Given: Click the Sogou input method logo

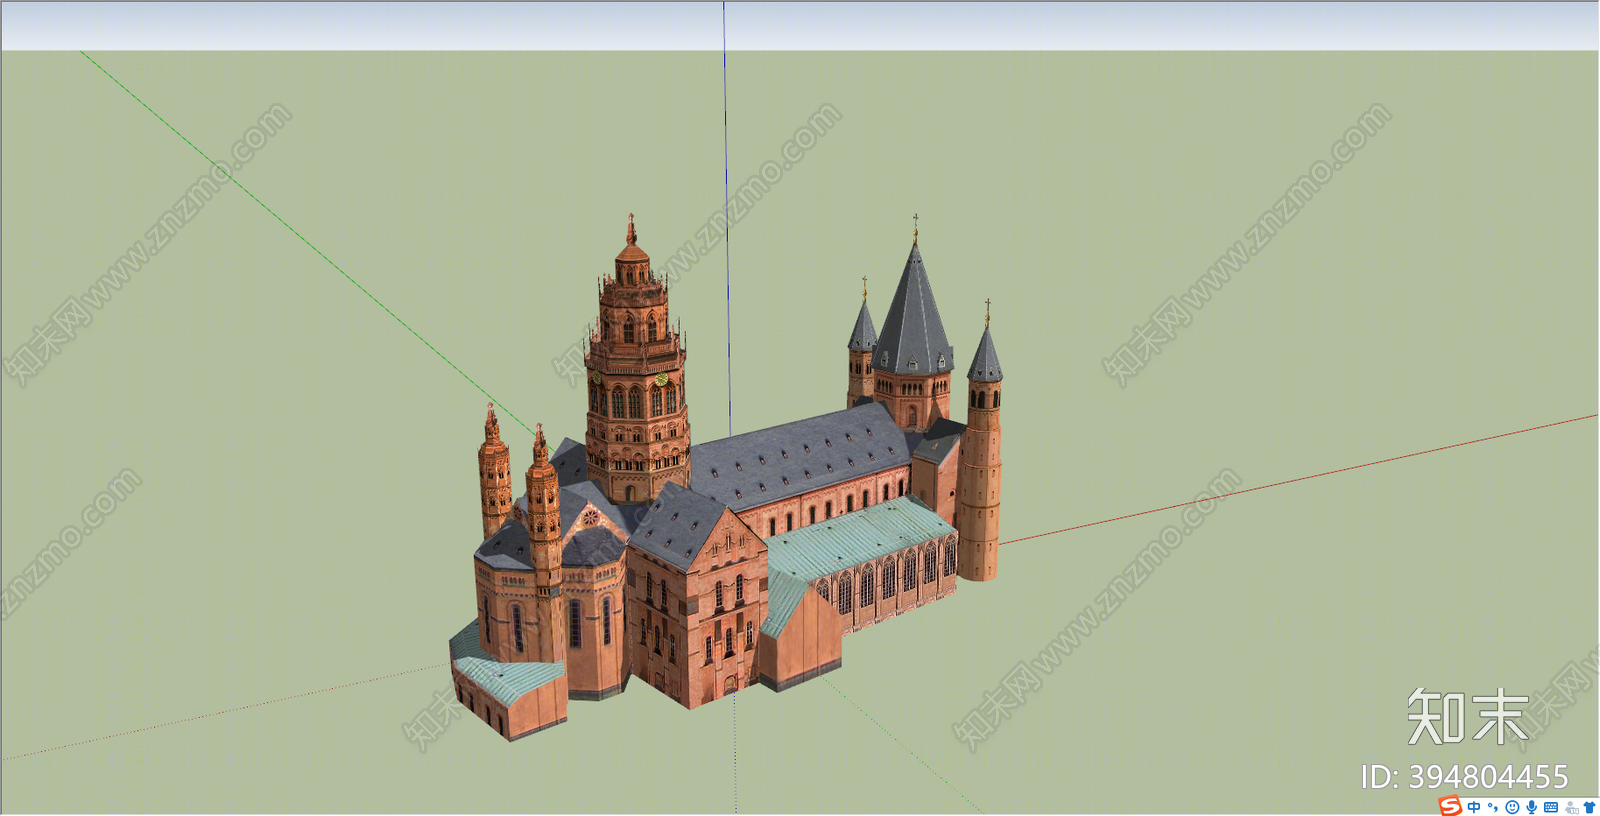Looking at the screenshot, I should [x=1450, y=805].
